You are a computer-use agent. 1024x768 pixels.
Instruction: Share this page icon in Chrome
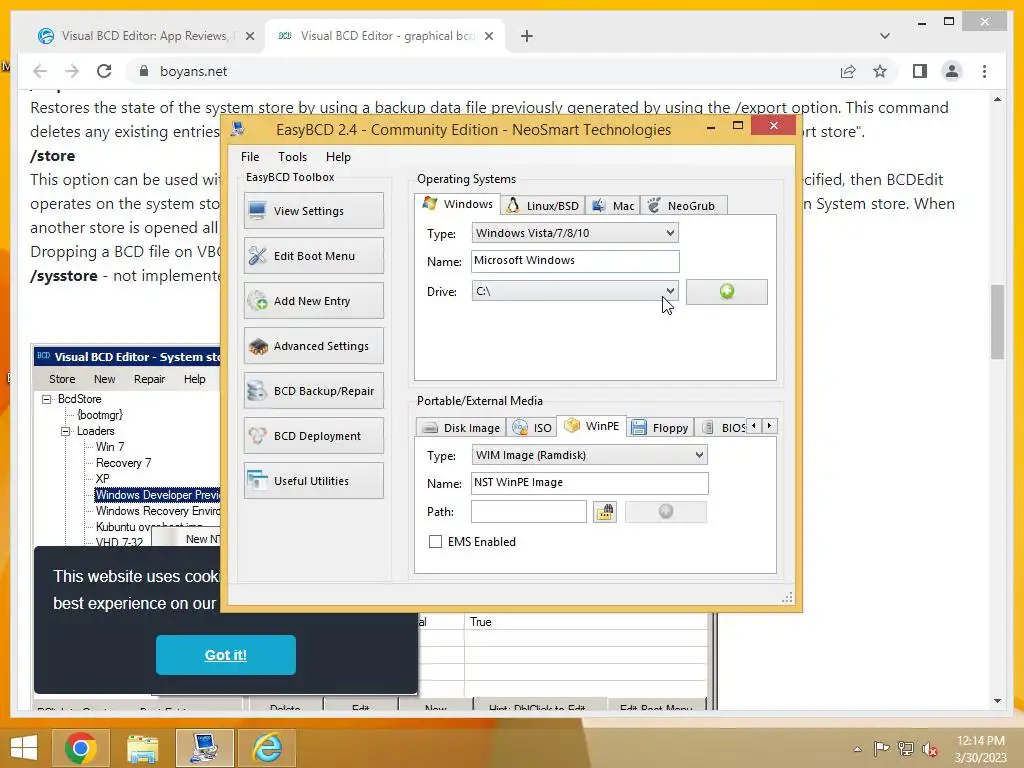(x=848, y=71)
